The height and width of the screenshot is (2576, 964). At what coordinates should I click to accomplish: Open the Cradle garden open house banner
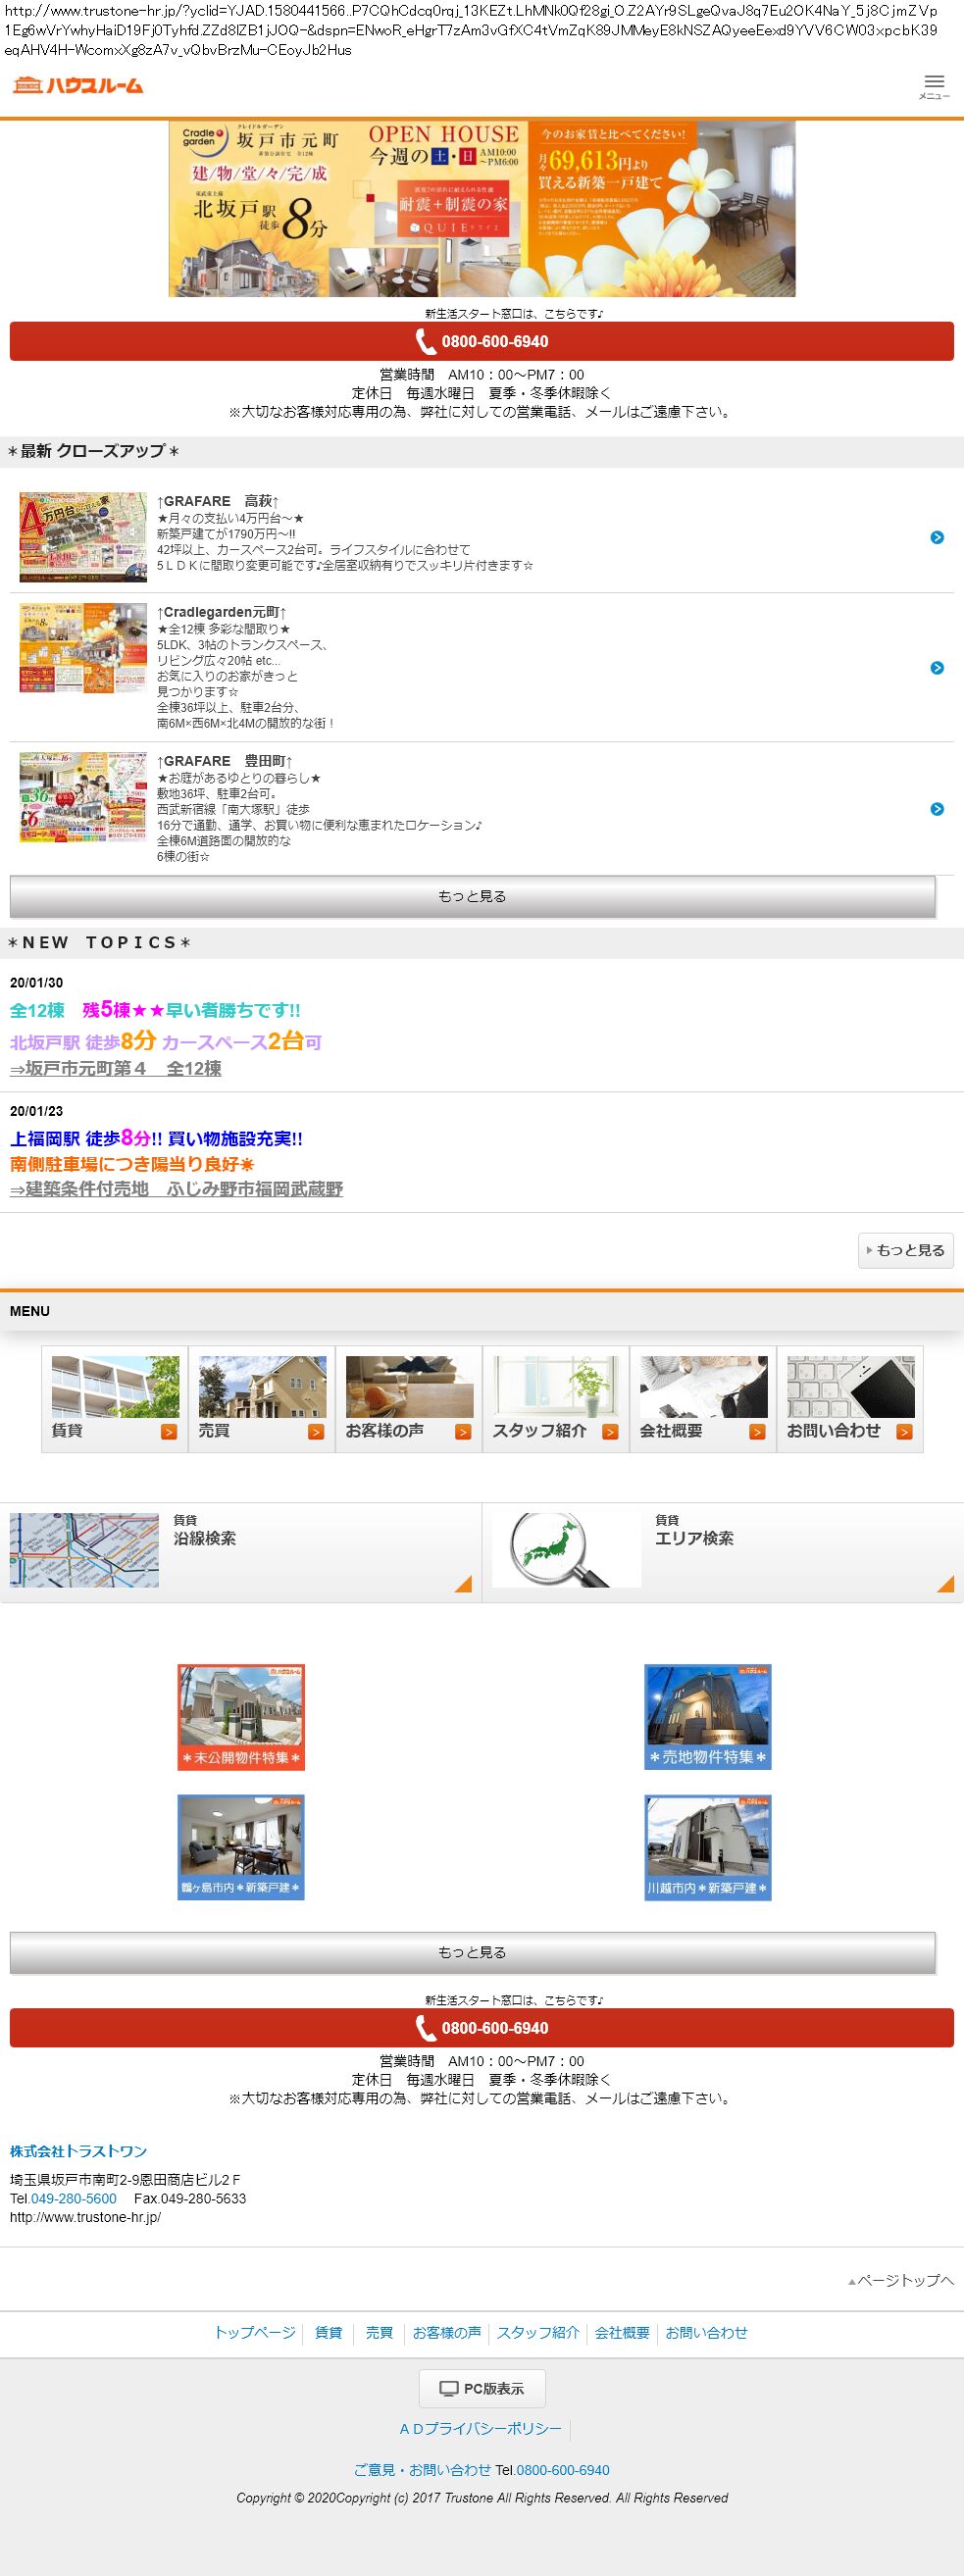pyautogui.click(x=482, y=209)
